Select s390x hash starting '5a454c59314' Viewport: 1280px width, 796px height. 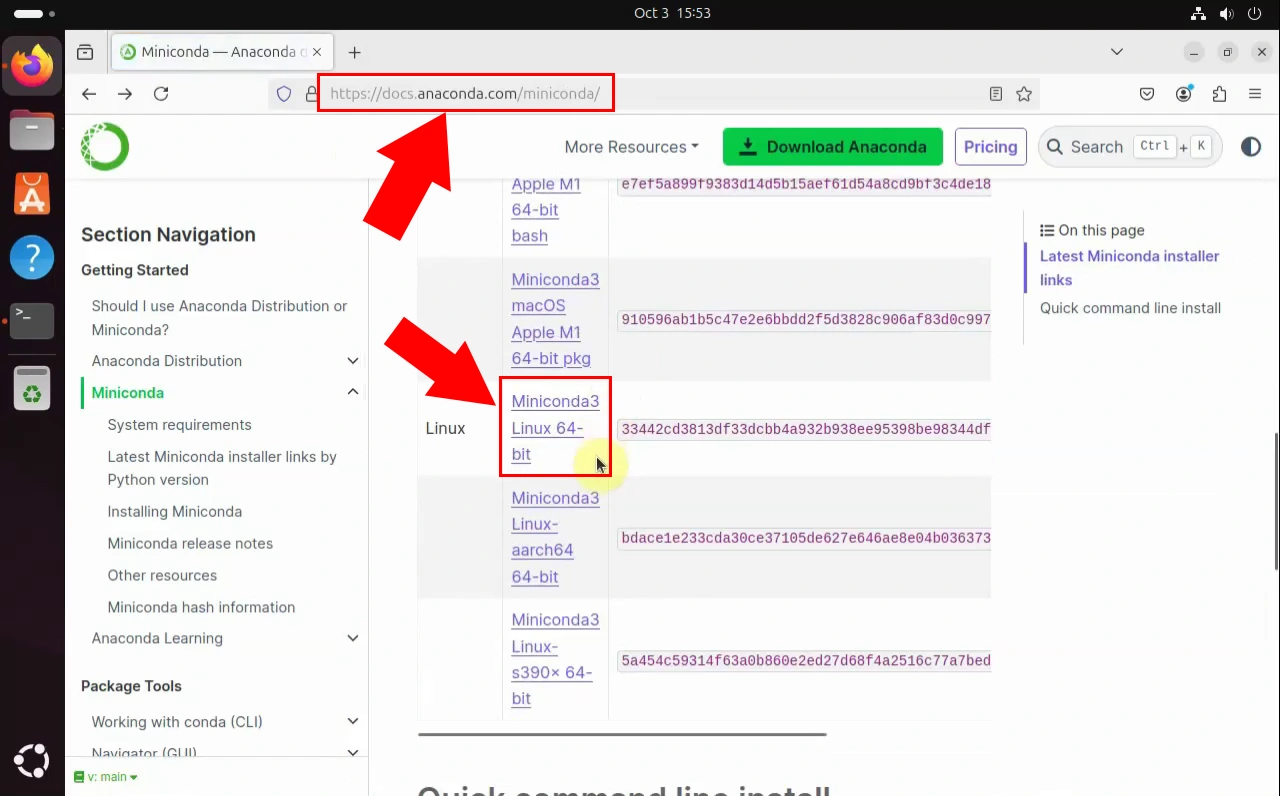805,661
